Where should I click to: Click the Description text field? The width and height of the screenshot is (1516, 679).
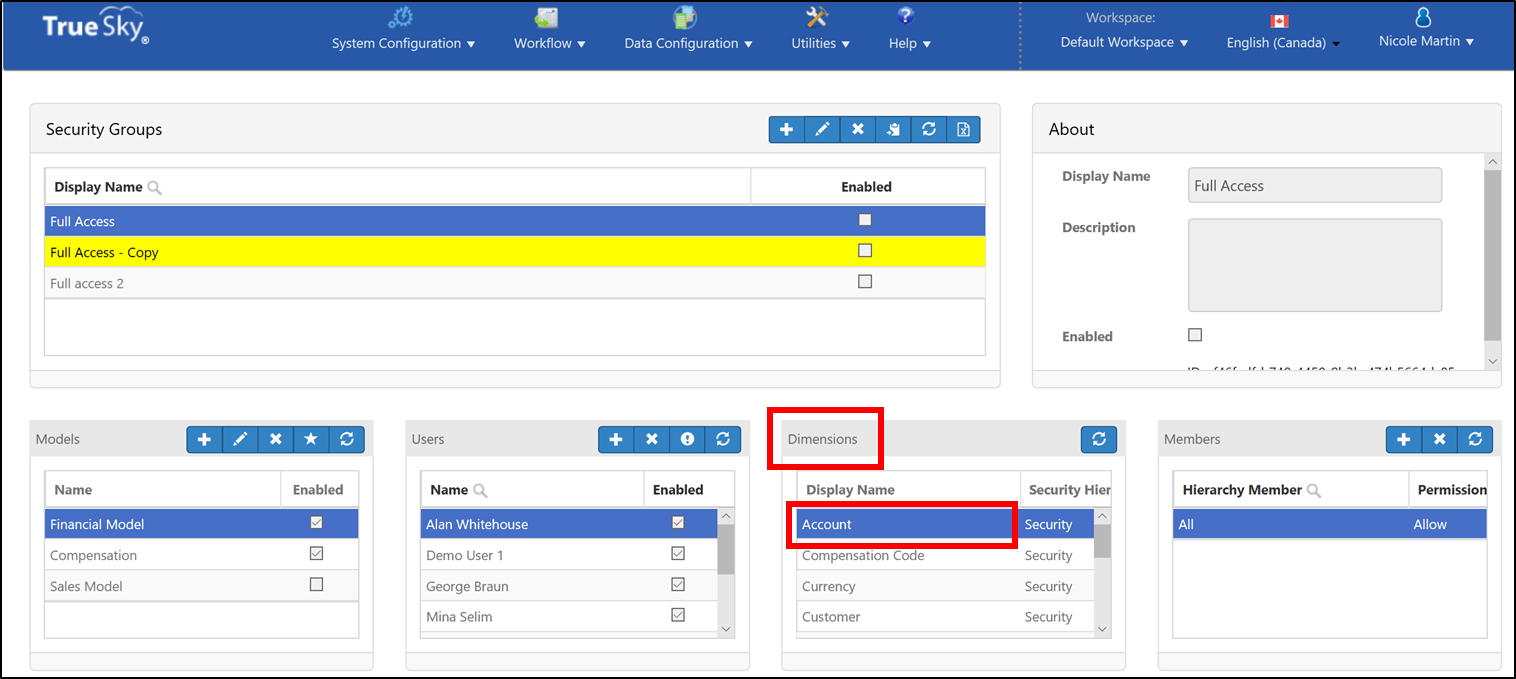click(1314, 265)
